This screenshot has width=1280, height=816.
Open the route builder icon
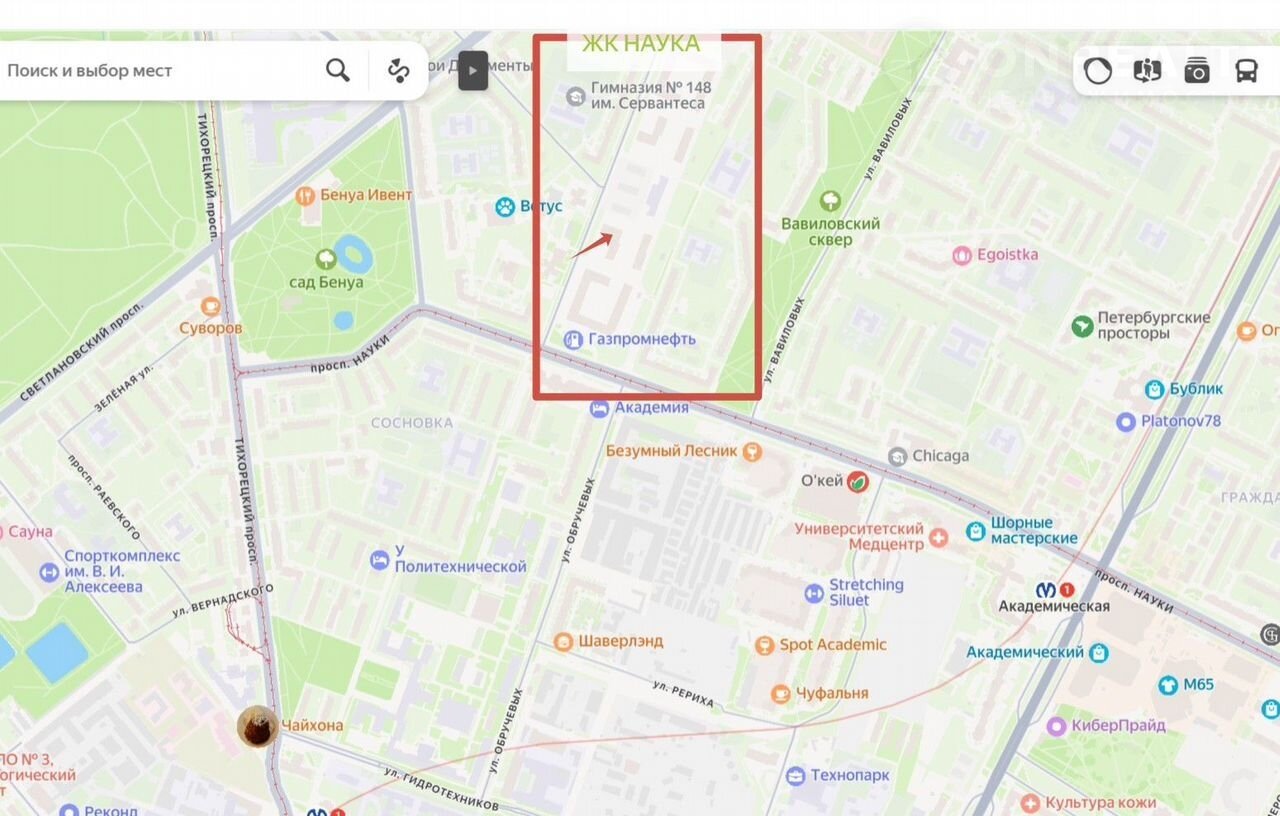pyautogui.click(x=399, y=70)
